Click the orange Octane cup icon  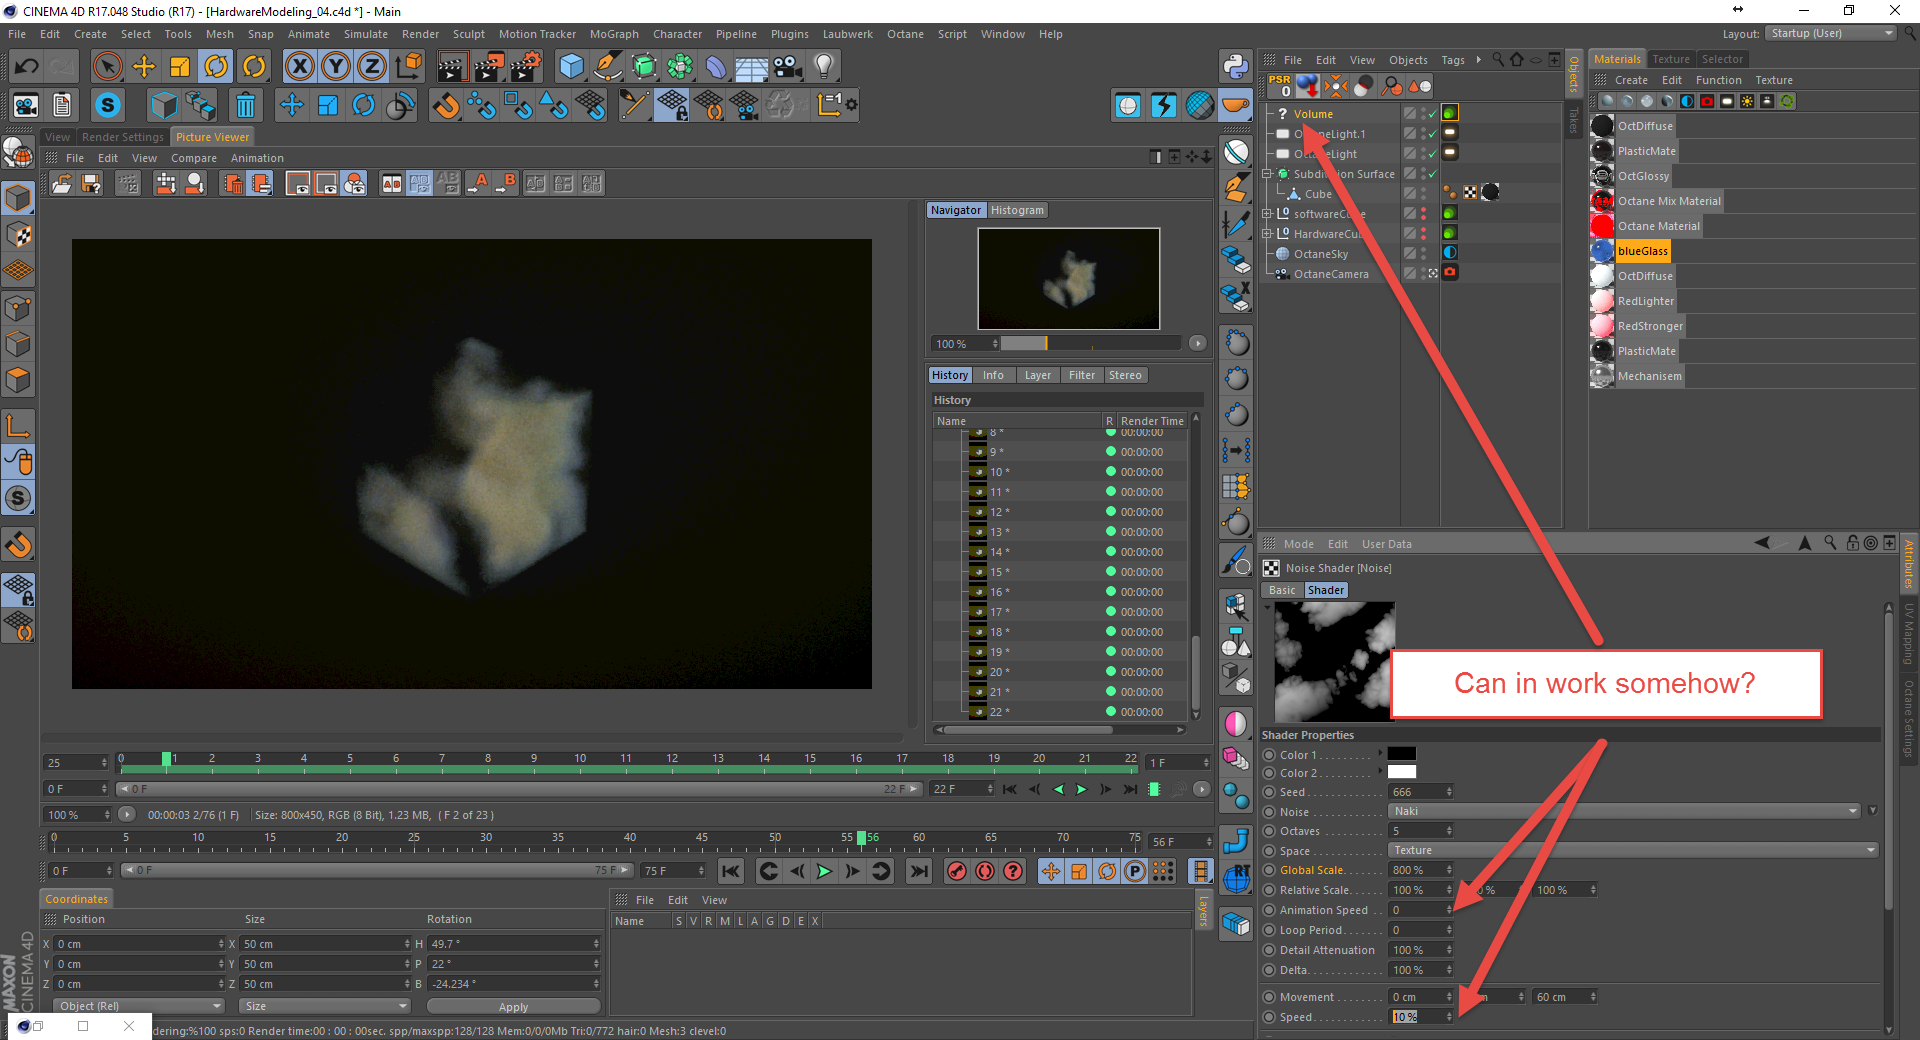pyautogui.click(x=1236, y=105)
